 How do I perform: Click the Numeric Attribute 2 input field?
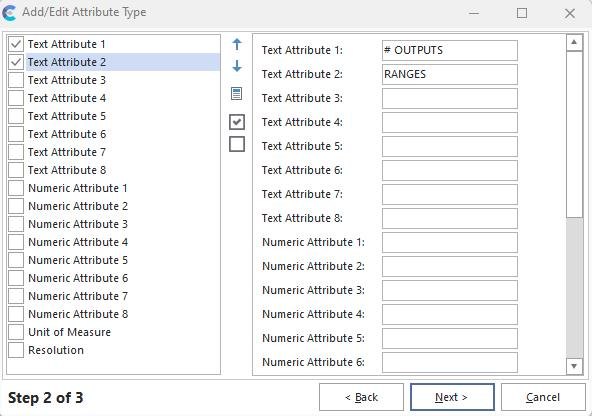point(450,266)
